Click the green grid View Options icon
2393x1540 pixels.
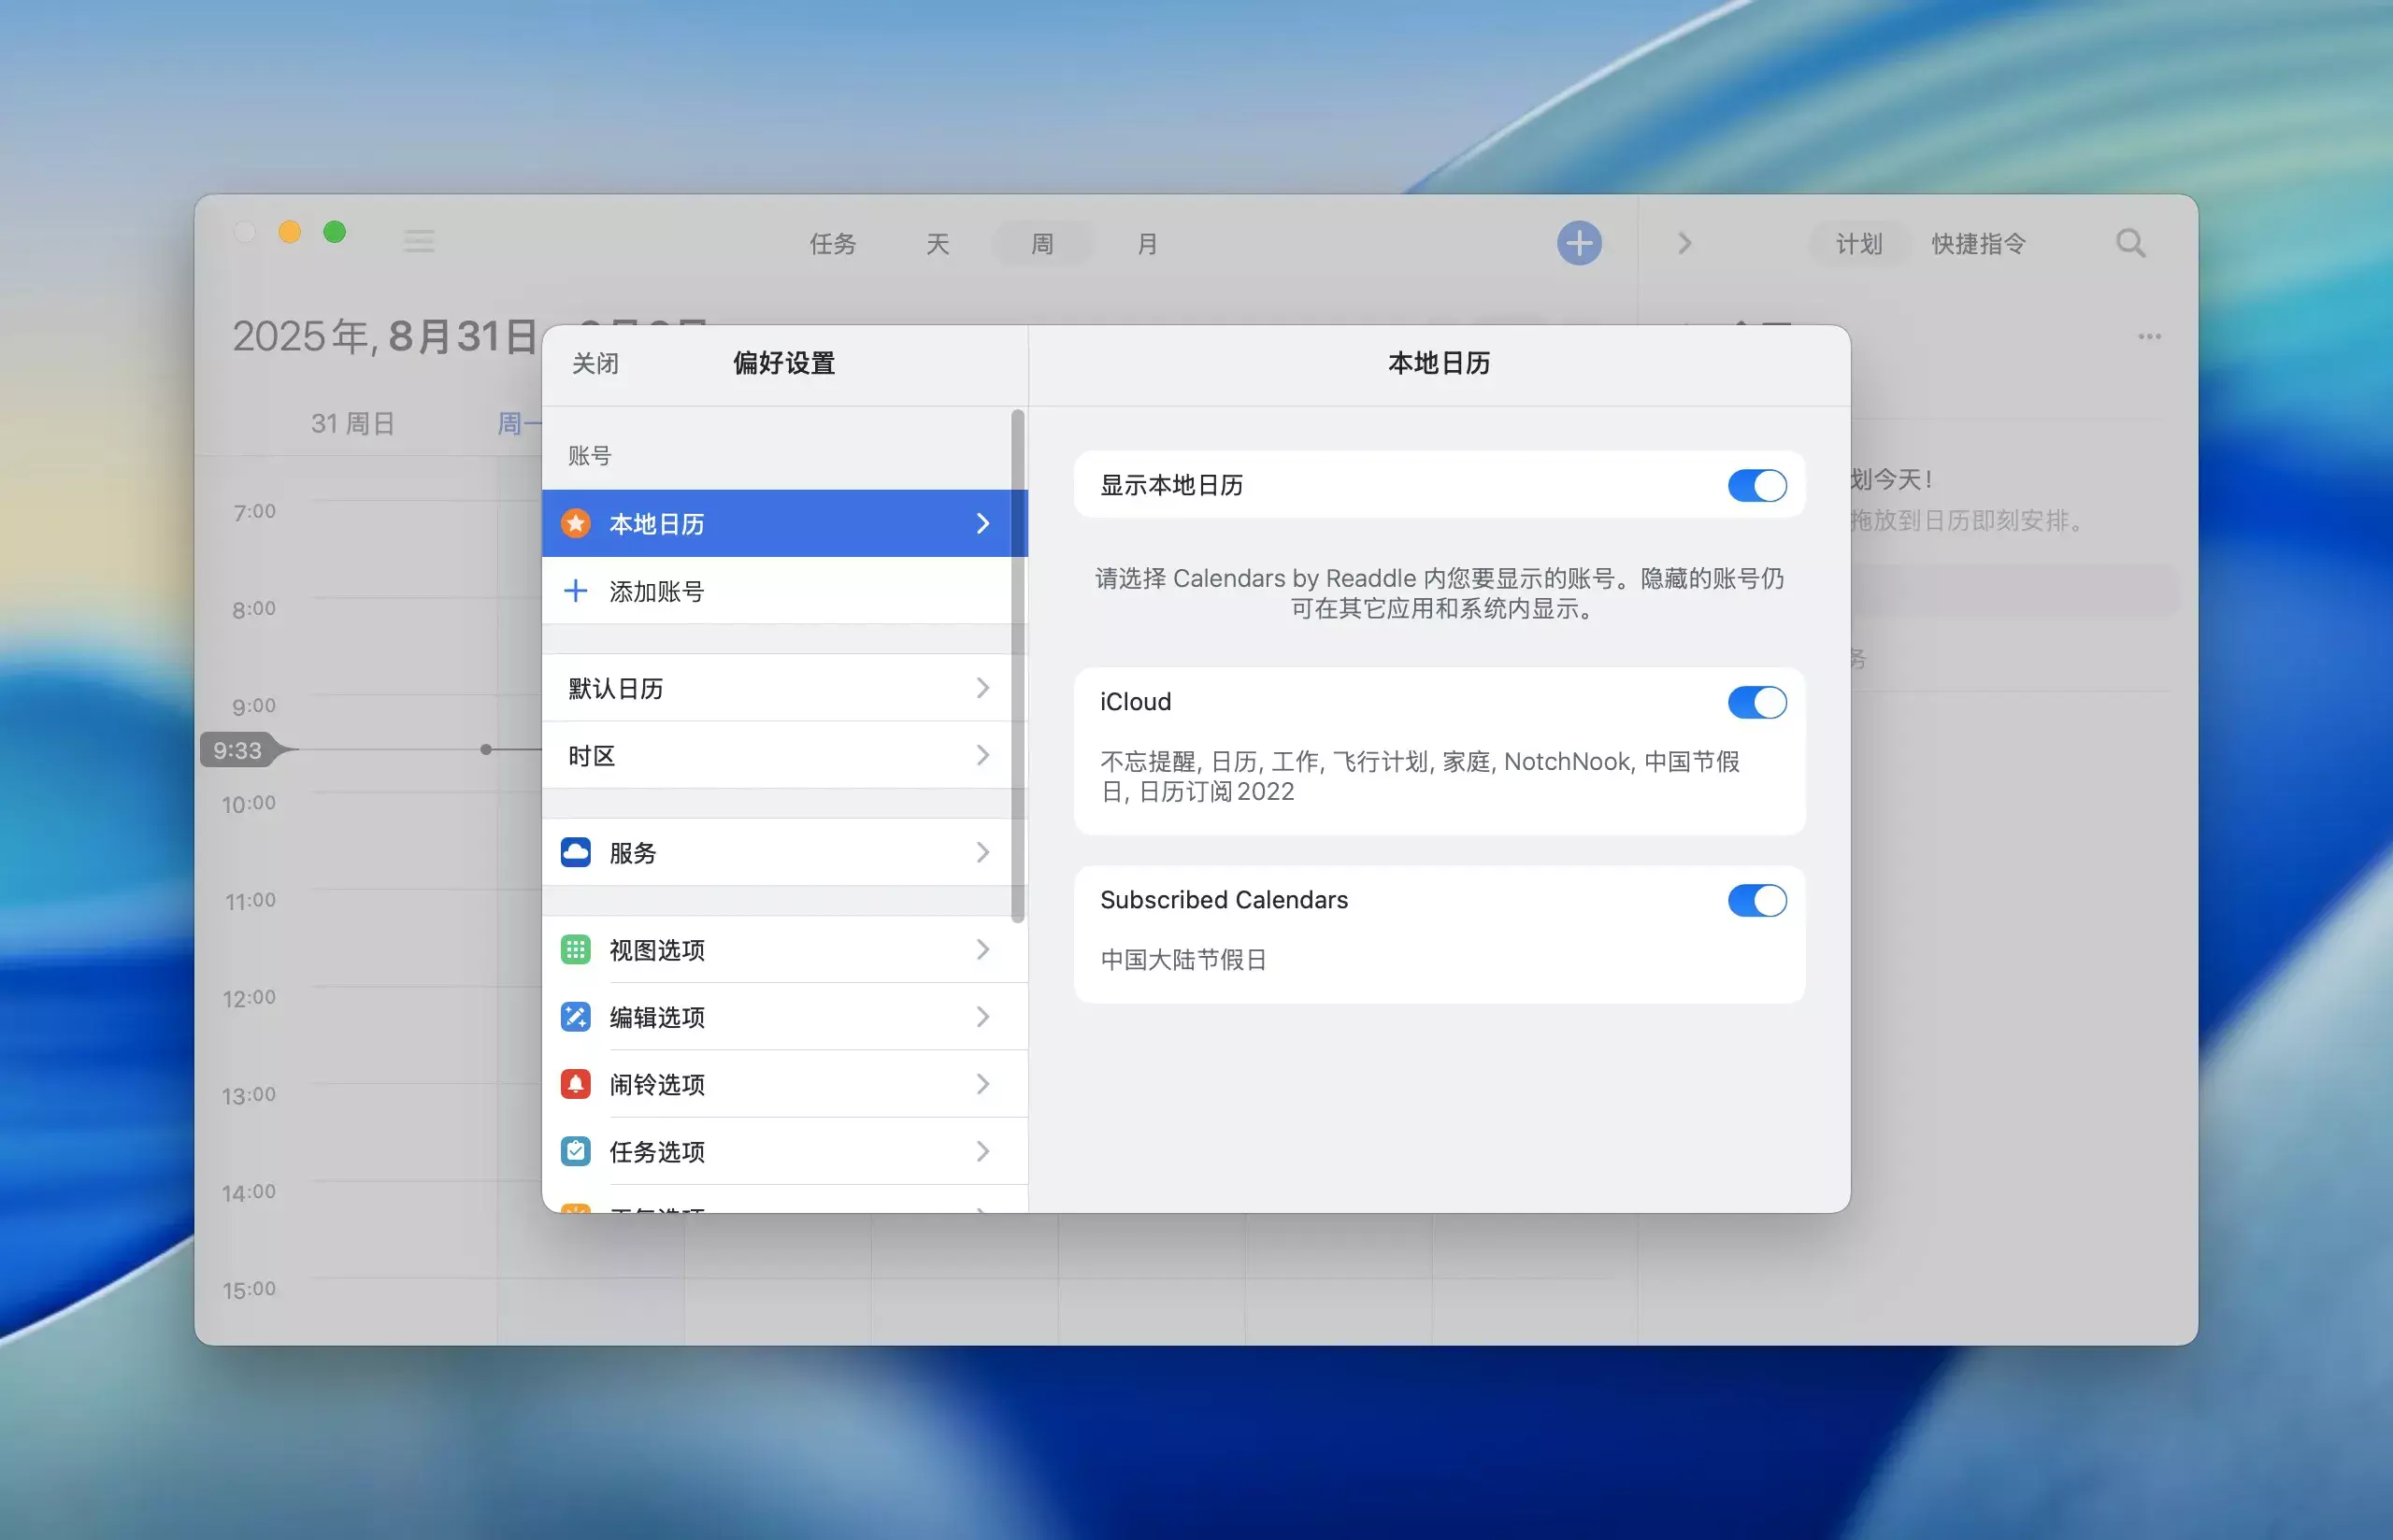point(575,949)
